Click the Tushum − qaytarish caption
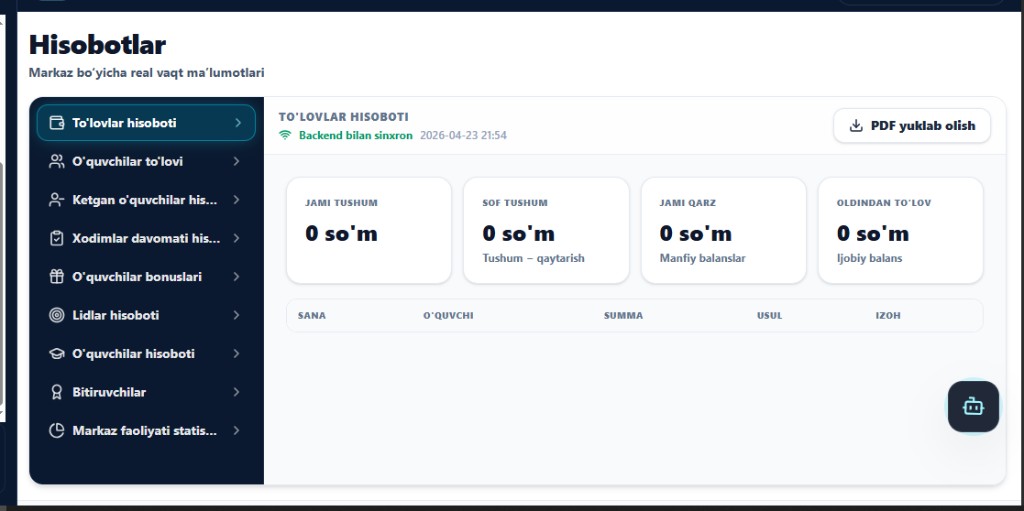Viewport: 1024px width, 511px height. [x=533, y=258]
